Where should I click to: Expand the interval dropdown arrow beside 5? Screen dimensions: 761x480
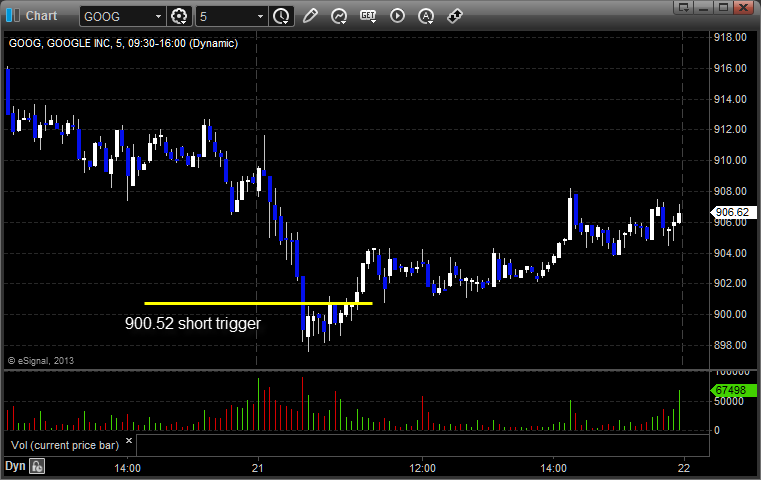pos(260,17)
